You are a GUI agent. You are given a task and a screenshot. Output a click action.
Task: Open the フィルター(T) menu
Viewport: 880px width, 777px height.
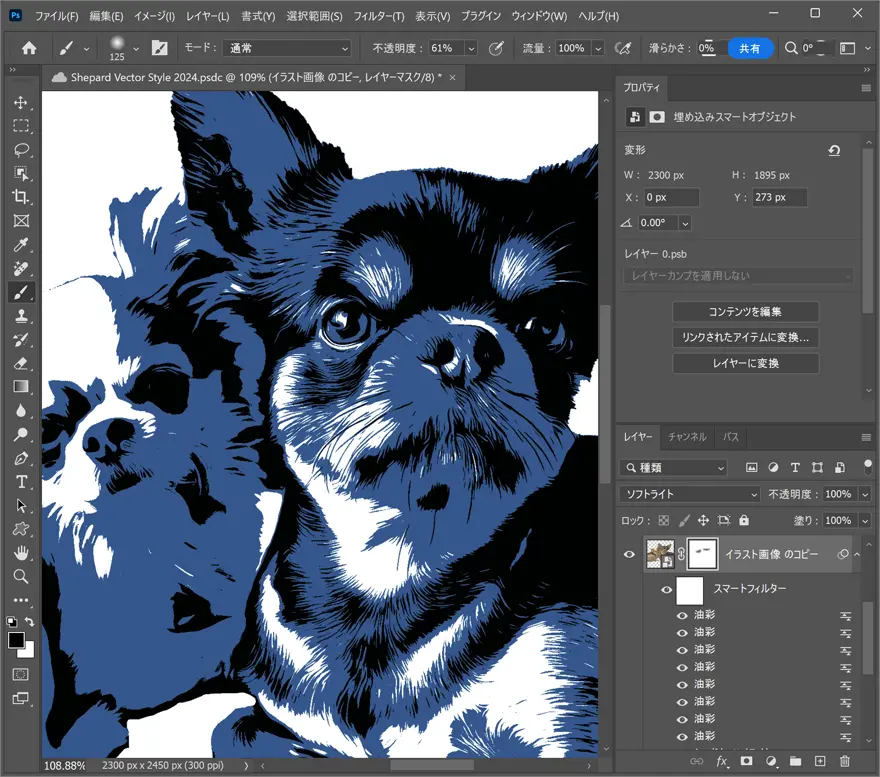379,17
